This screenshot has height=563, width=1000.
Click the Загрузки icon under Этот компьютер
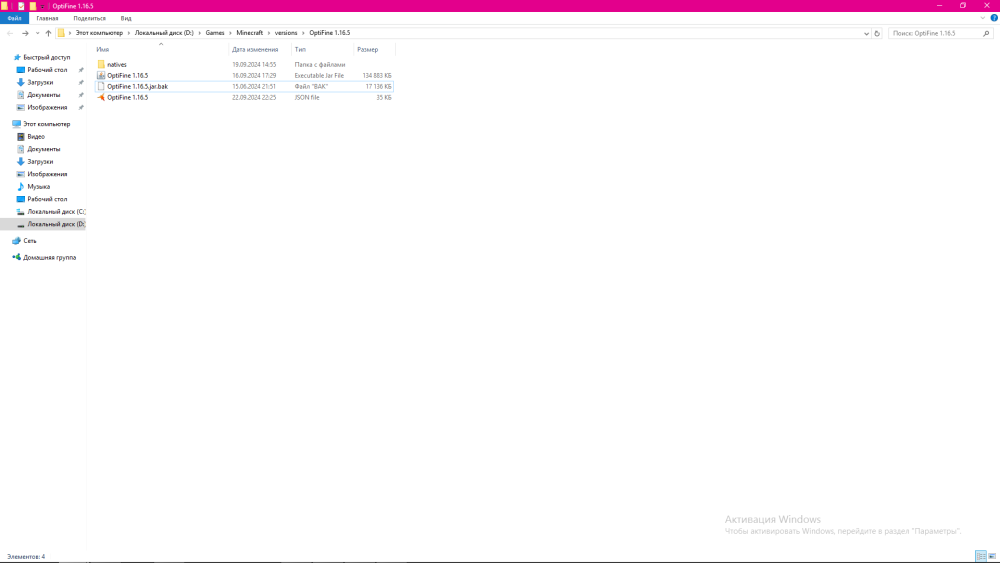[x=20, y=162]
